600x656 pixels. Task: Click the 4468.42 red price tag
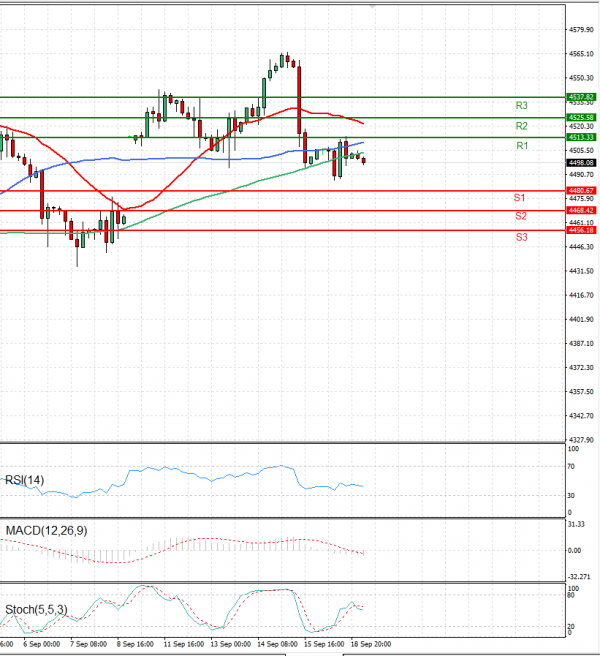[581, 210]
